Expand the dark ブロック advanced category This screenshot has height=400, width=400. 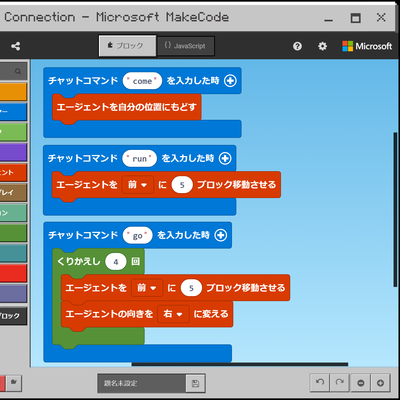pos(13,316)
